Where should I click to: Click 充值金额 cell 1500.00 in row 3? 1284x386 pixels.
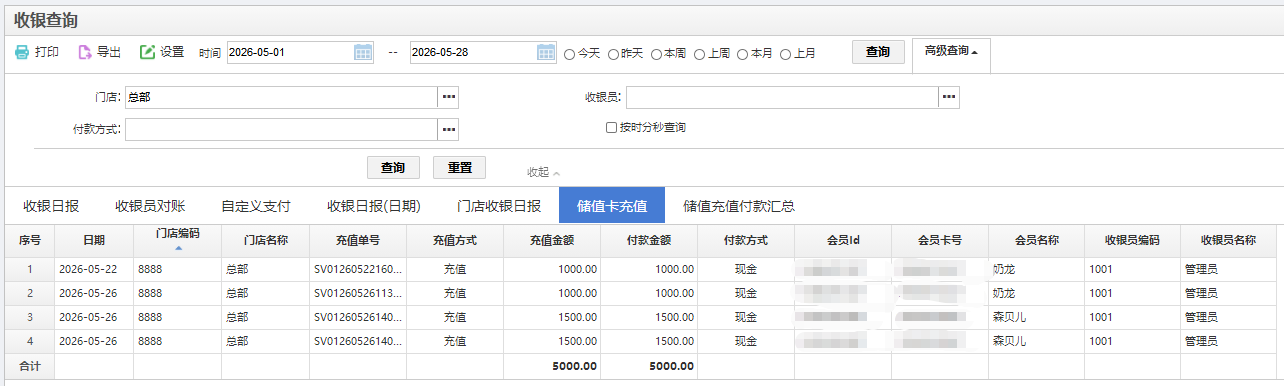coord(552,317)
